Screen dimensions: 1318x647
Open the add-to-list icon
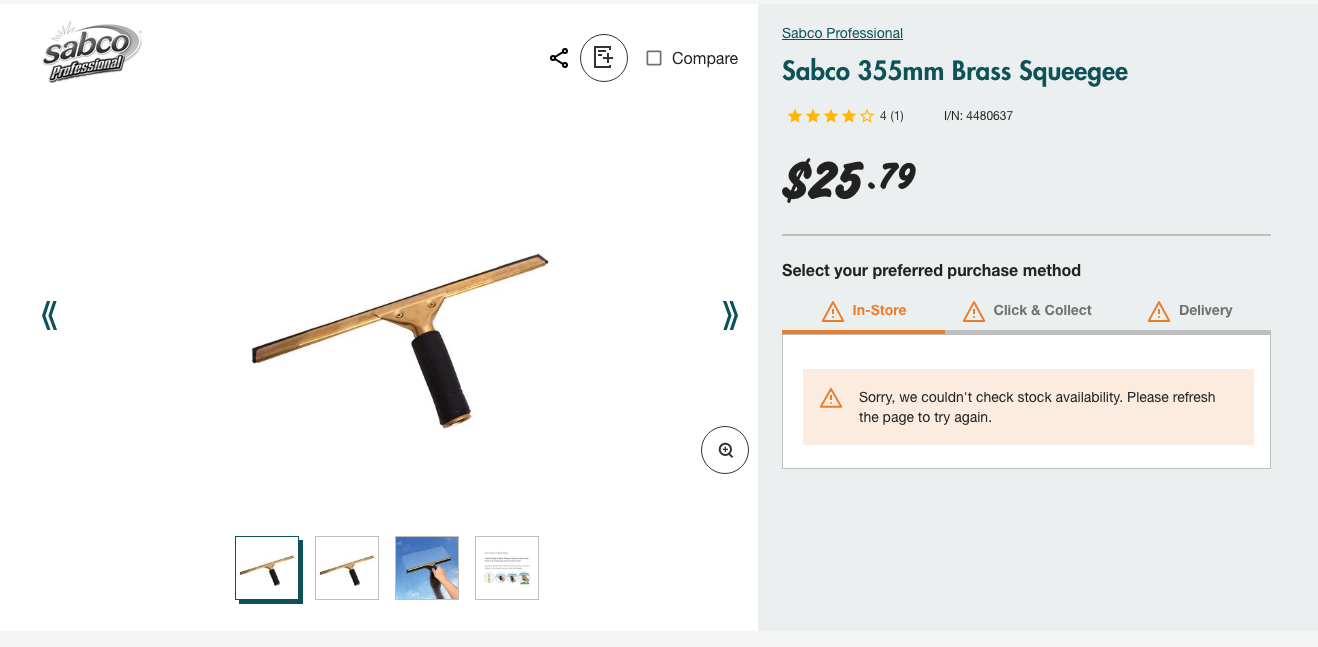pyautogui.click(x=603, y=58)
